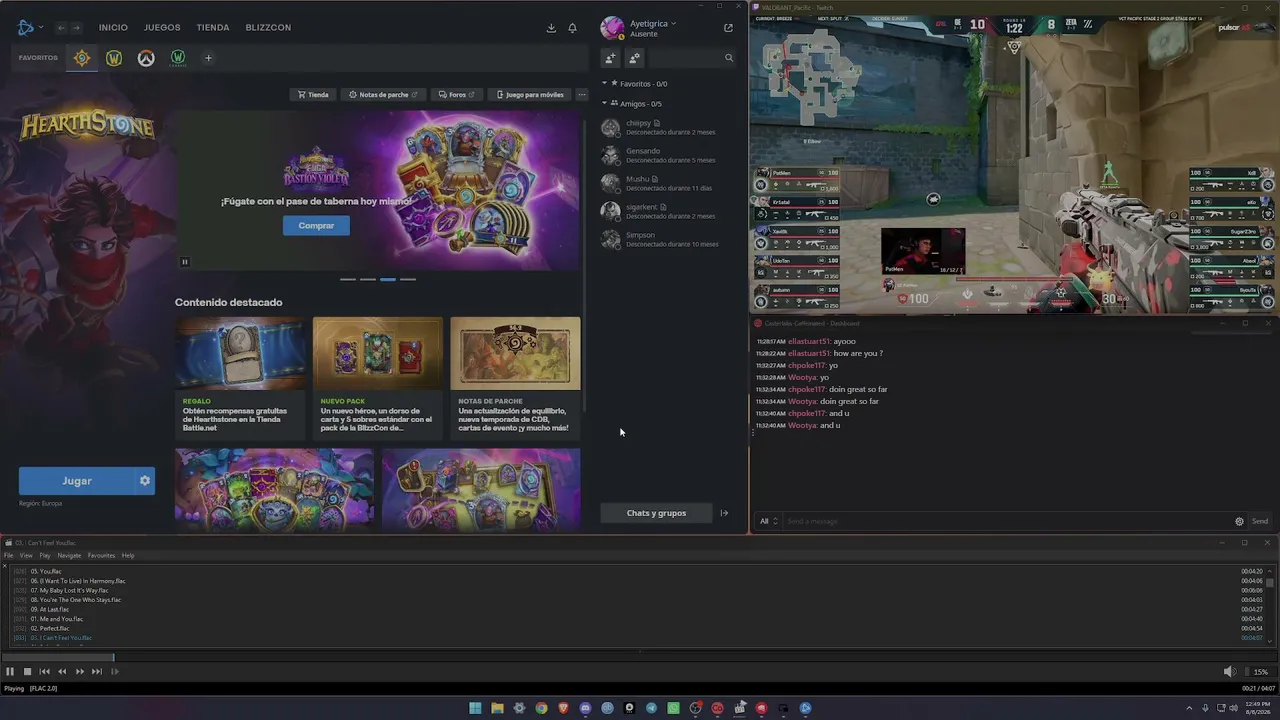Open TIENDA tab in Battle.net
Image resolution: width=1280 pixels, height=720 pixels.
pos(213,28)
